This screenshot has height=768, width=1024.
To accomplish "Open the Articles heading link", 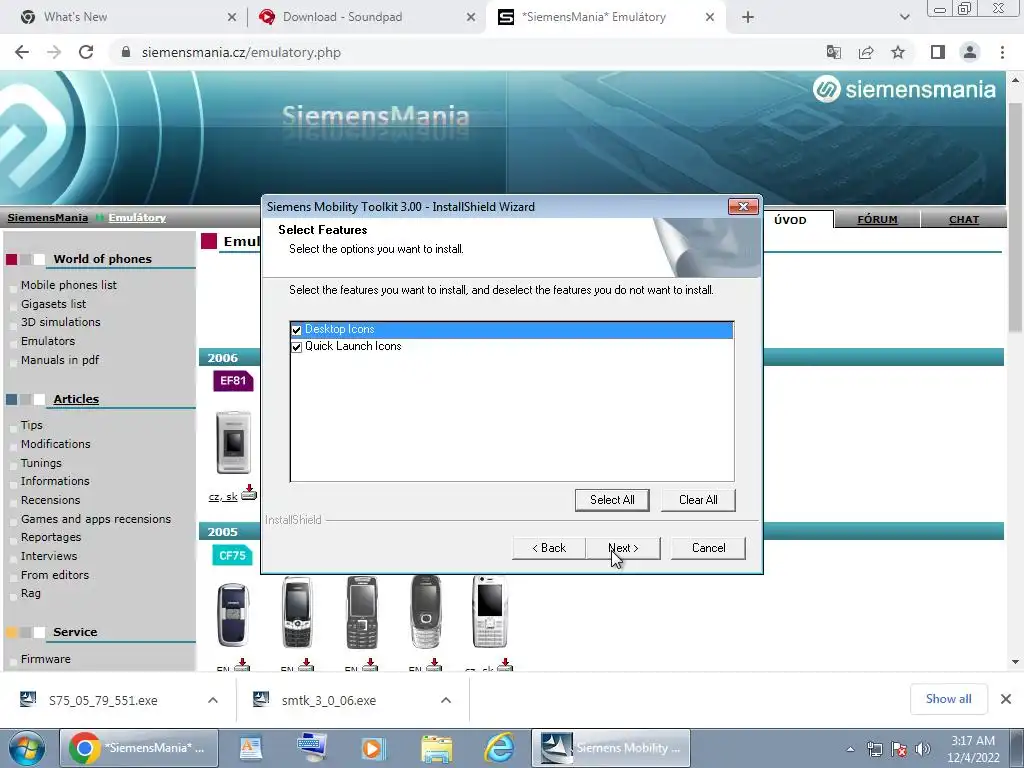I will click(76, 399).
